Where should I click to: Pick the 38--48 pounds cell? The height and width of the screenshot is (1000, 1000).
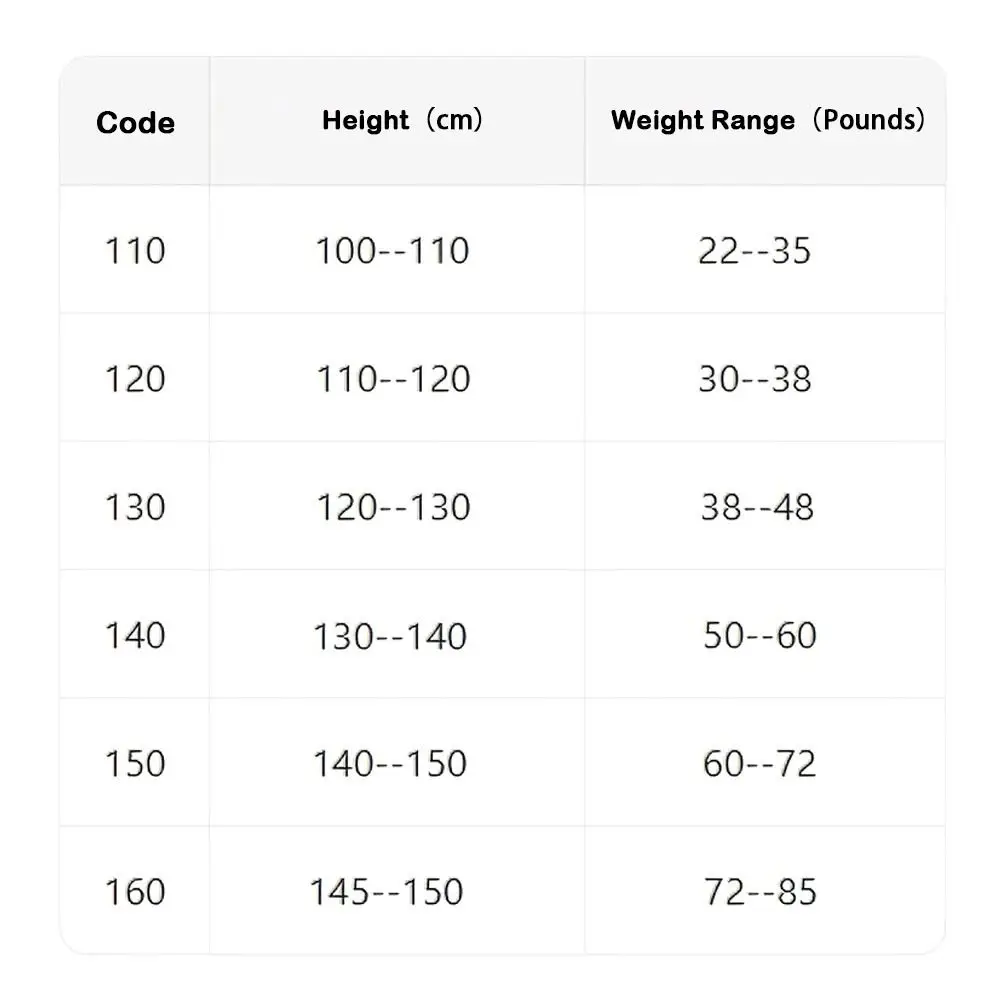(x=757, y=507)
